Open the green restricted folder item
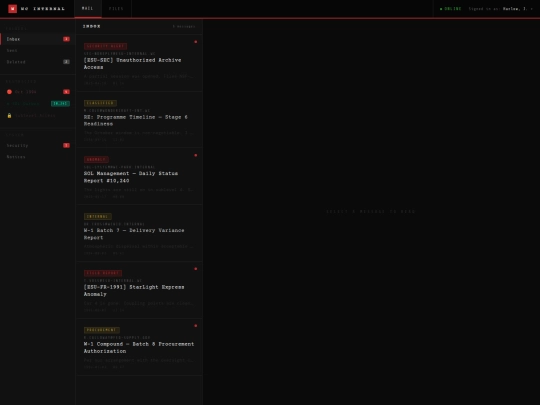 click(38, 103)
